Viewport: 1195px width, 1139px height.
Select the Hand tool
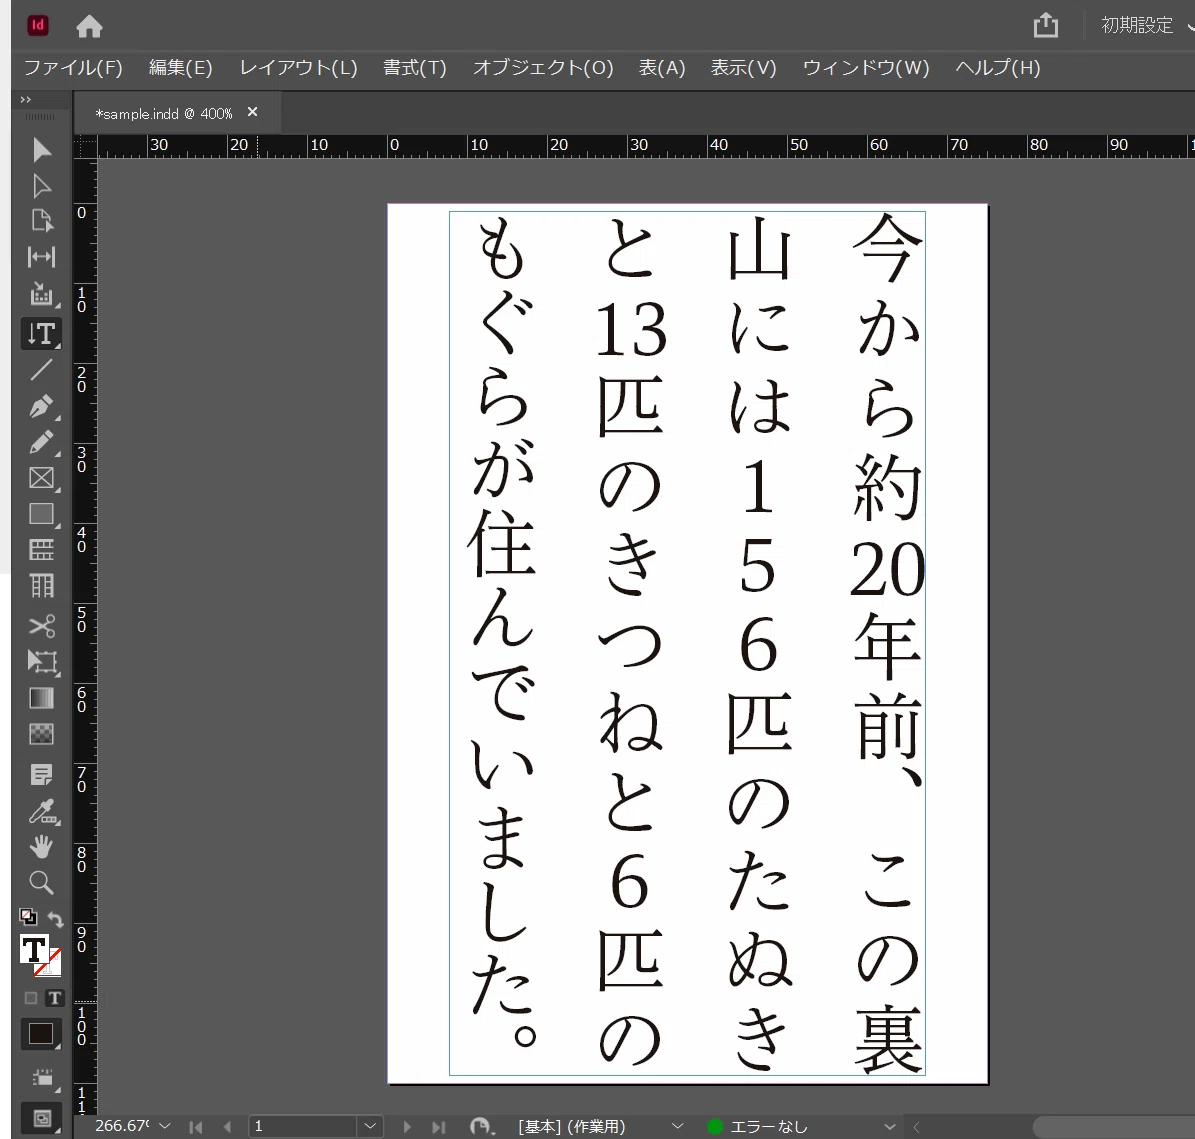pyautogui.click(x=41, y=847)
